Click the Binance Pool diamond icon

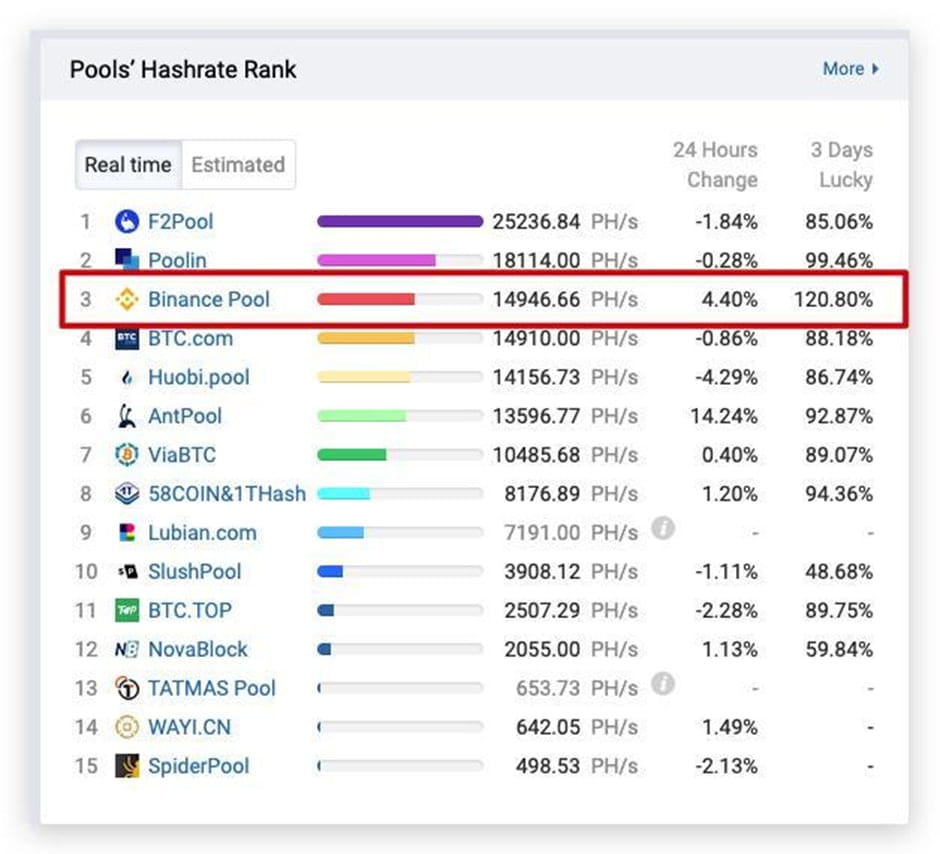pyautogui.click(x=127, y=300)
